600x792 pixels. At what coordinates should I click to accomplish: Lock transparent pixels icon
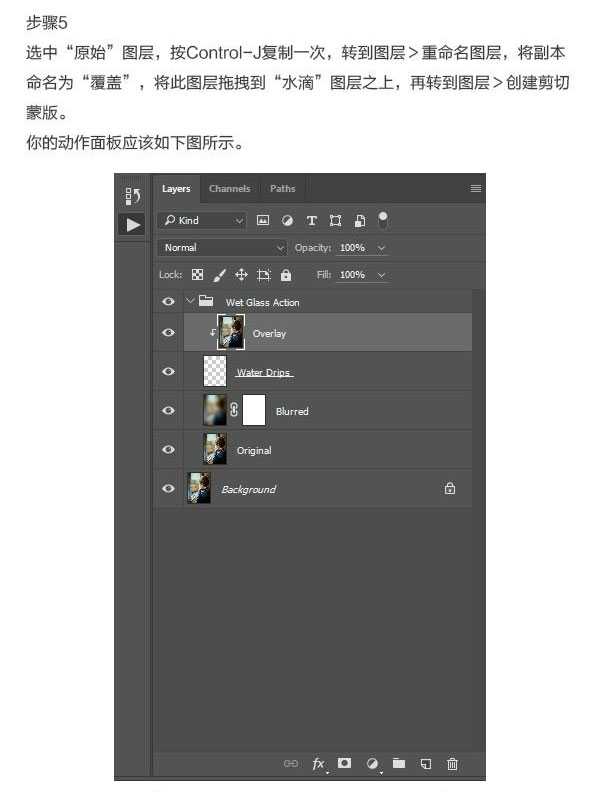[197, 275]
